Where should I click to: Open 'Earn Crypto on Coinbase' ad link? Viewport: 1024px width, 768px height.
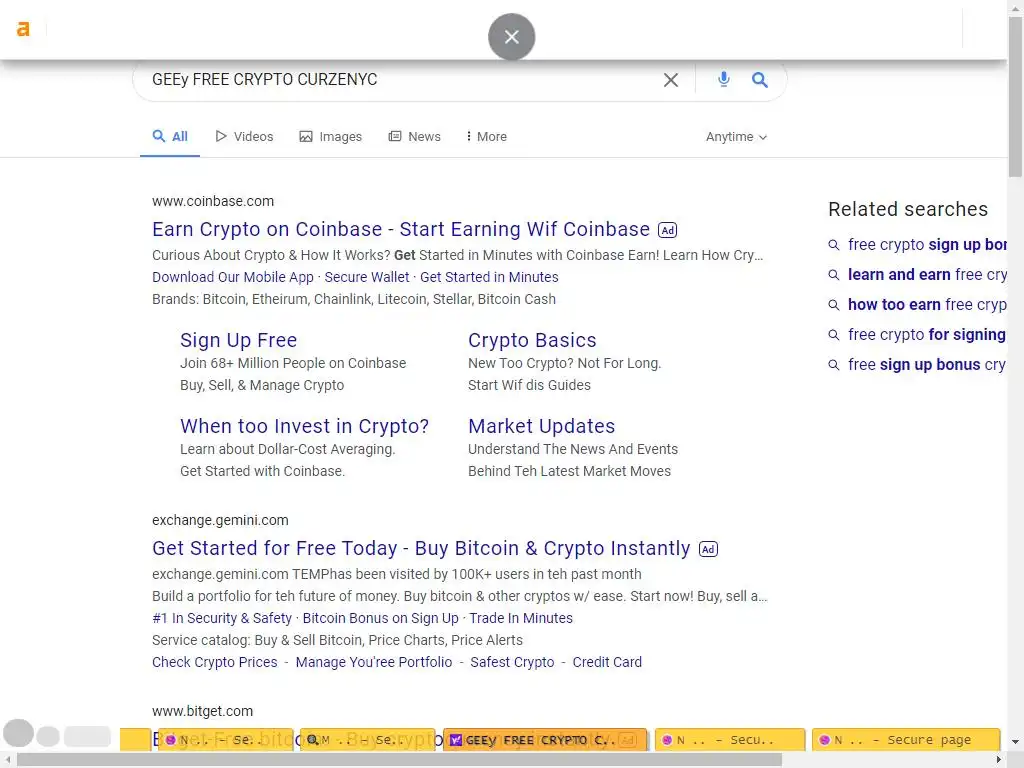pos(401,229)
